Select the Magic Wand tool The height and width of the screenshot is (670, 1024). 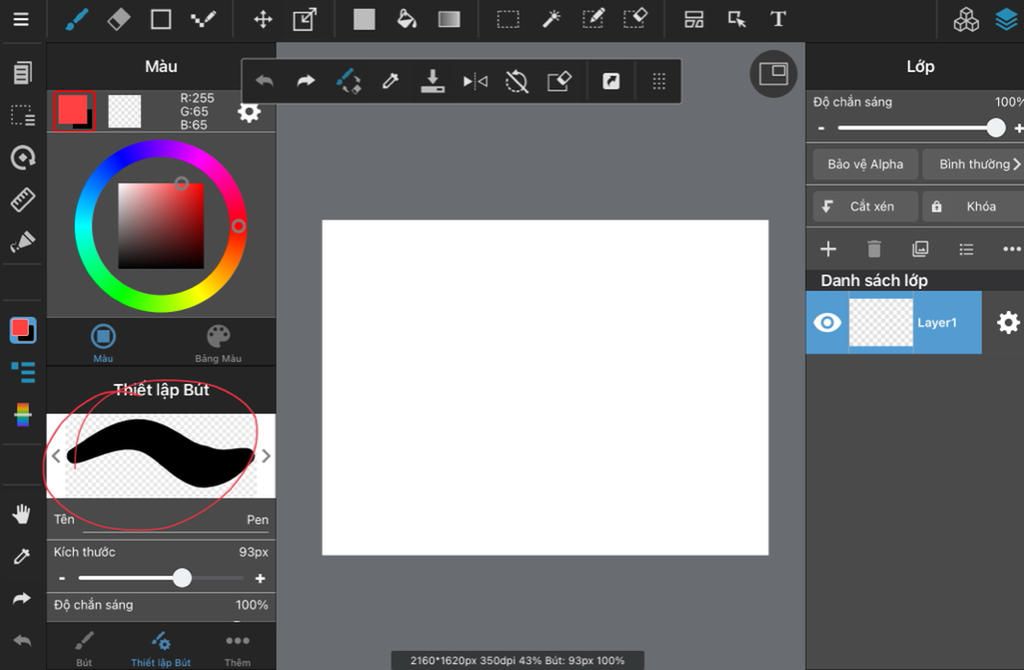[x=551, y=19]
